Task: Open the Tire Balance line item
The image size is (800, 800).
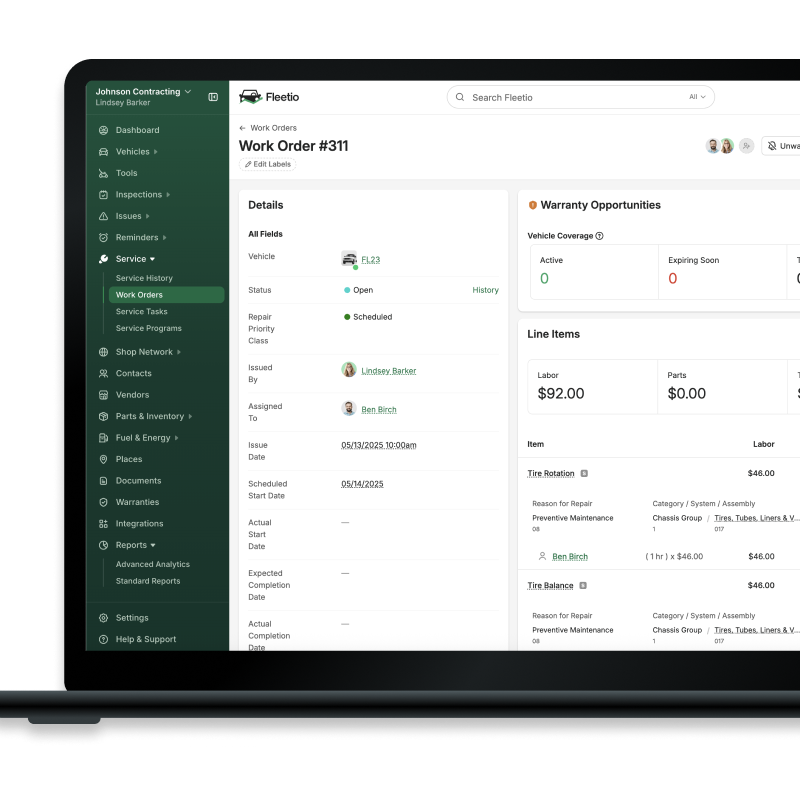Action: tap(551, 586)
